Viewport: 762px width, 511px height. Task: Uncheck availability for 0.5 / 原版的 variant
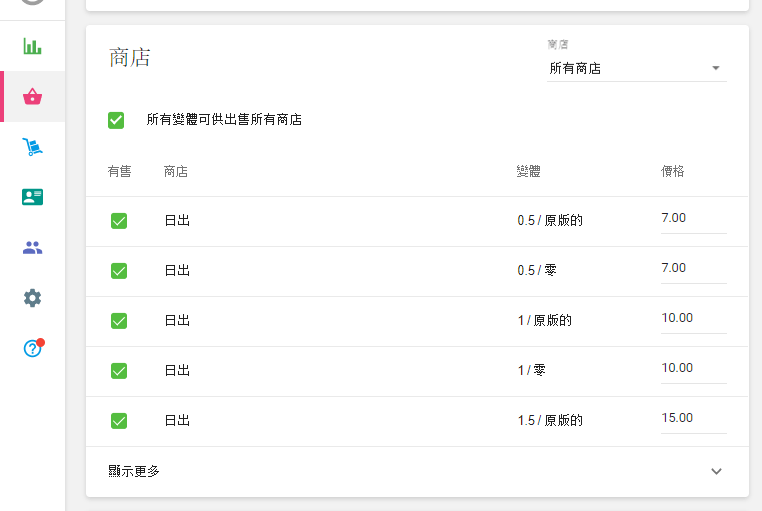pos(119,221)
